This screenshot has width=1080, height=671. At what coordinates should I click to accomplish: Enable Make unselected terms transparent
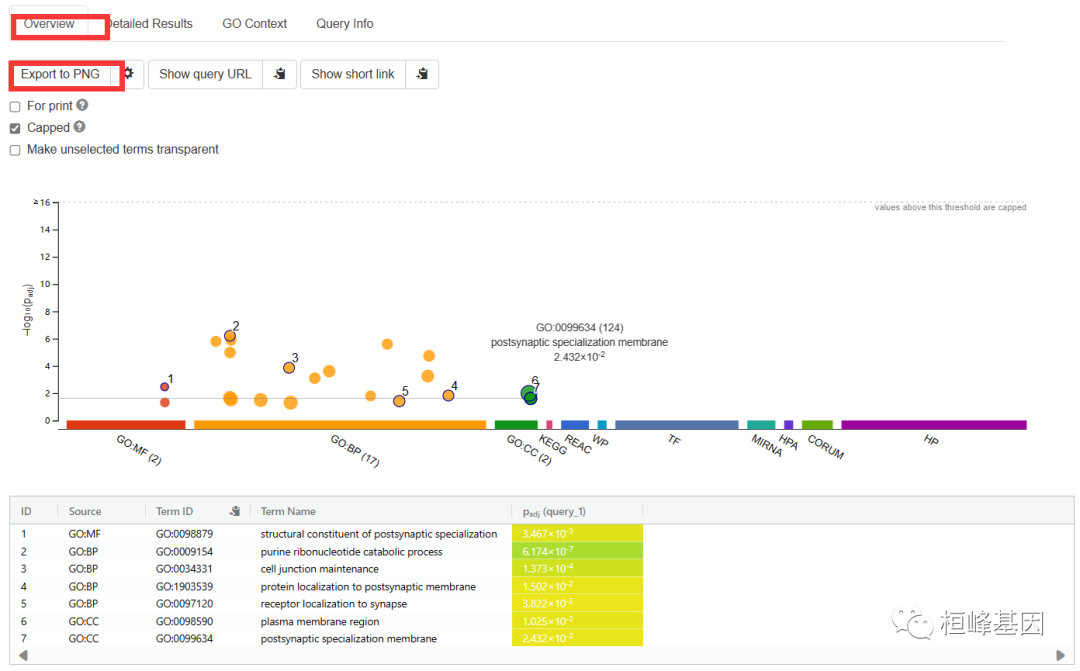click(15, 150)
